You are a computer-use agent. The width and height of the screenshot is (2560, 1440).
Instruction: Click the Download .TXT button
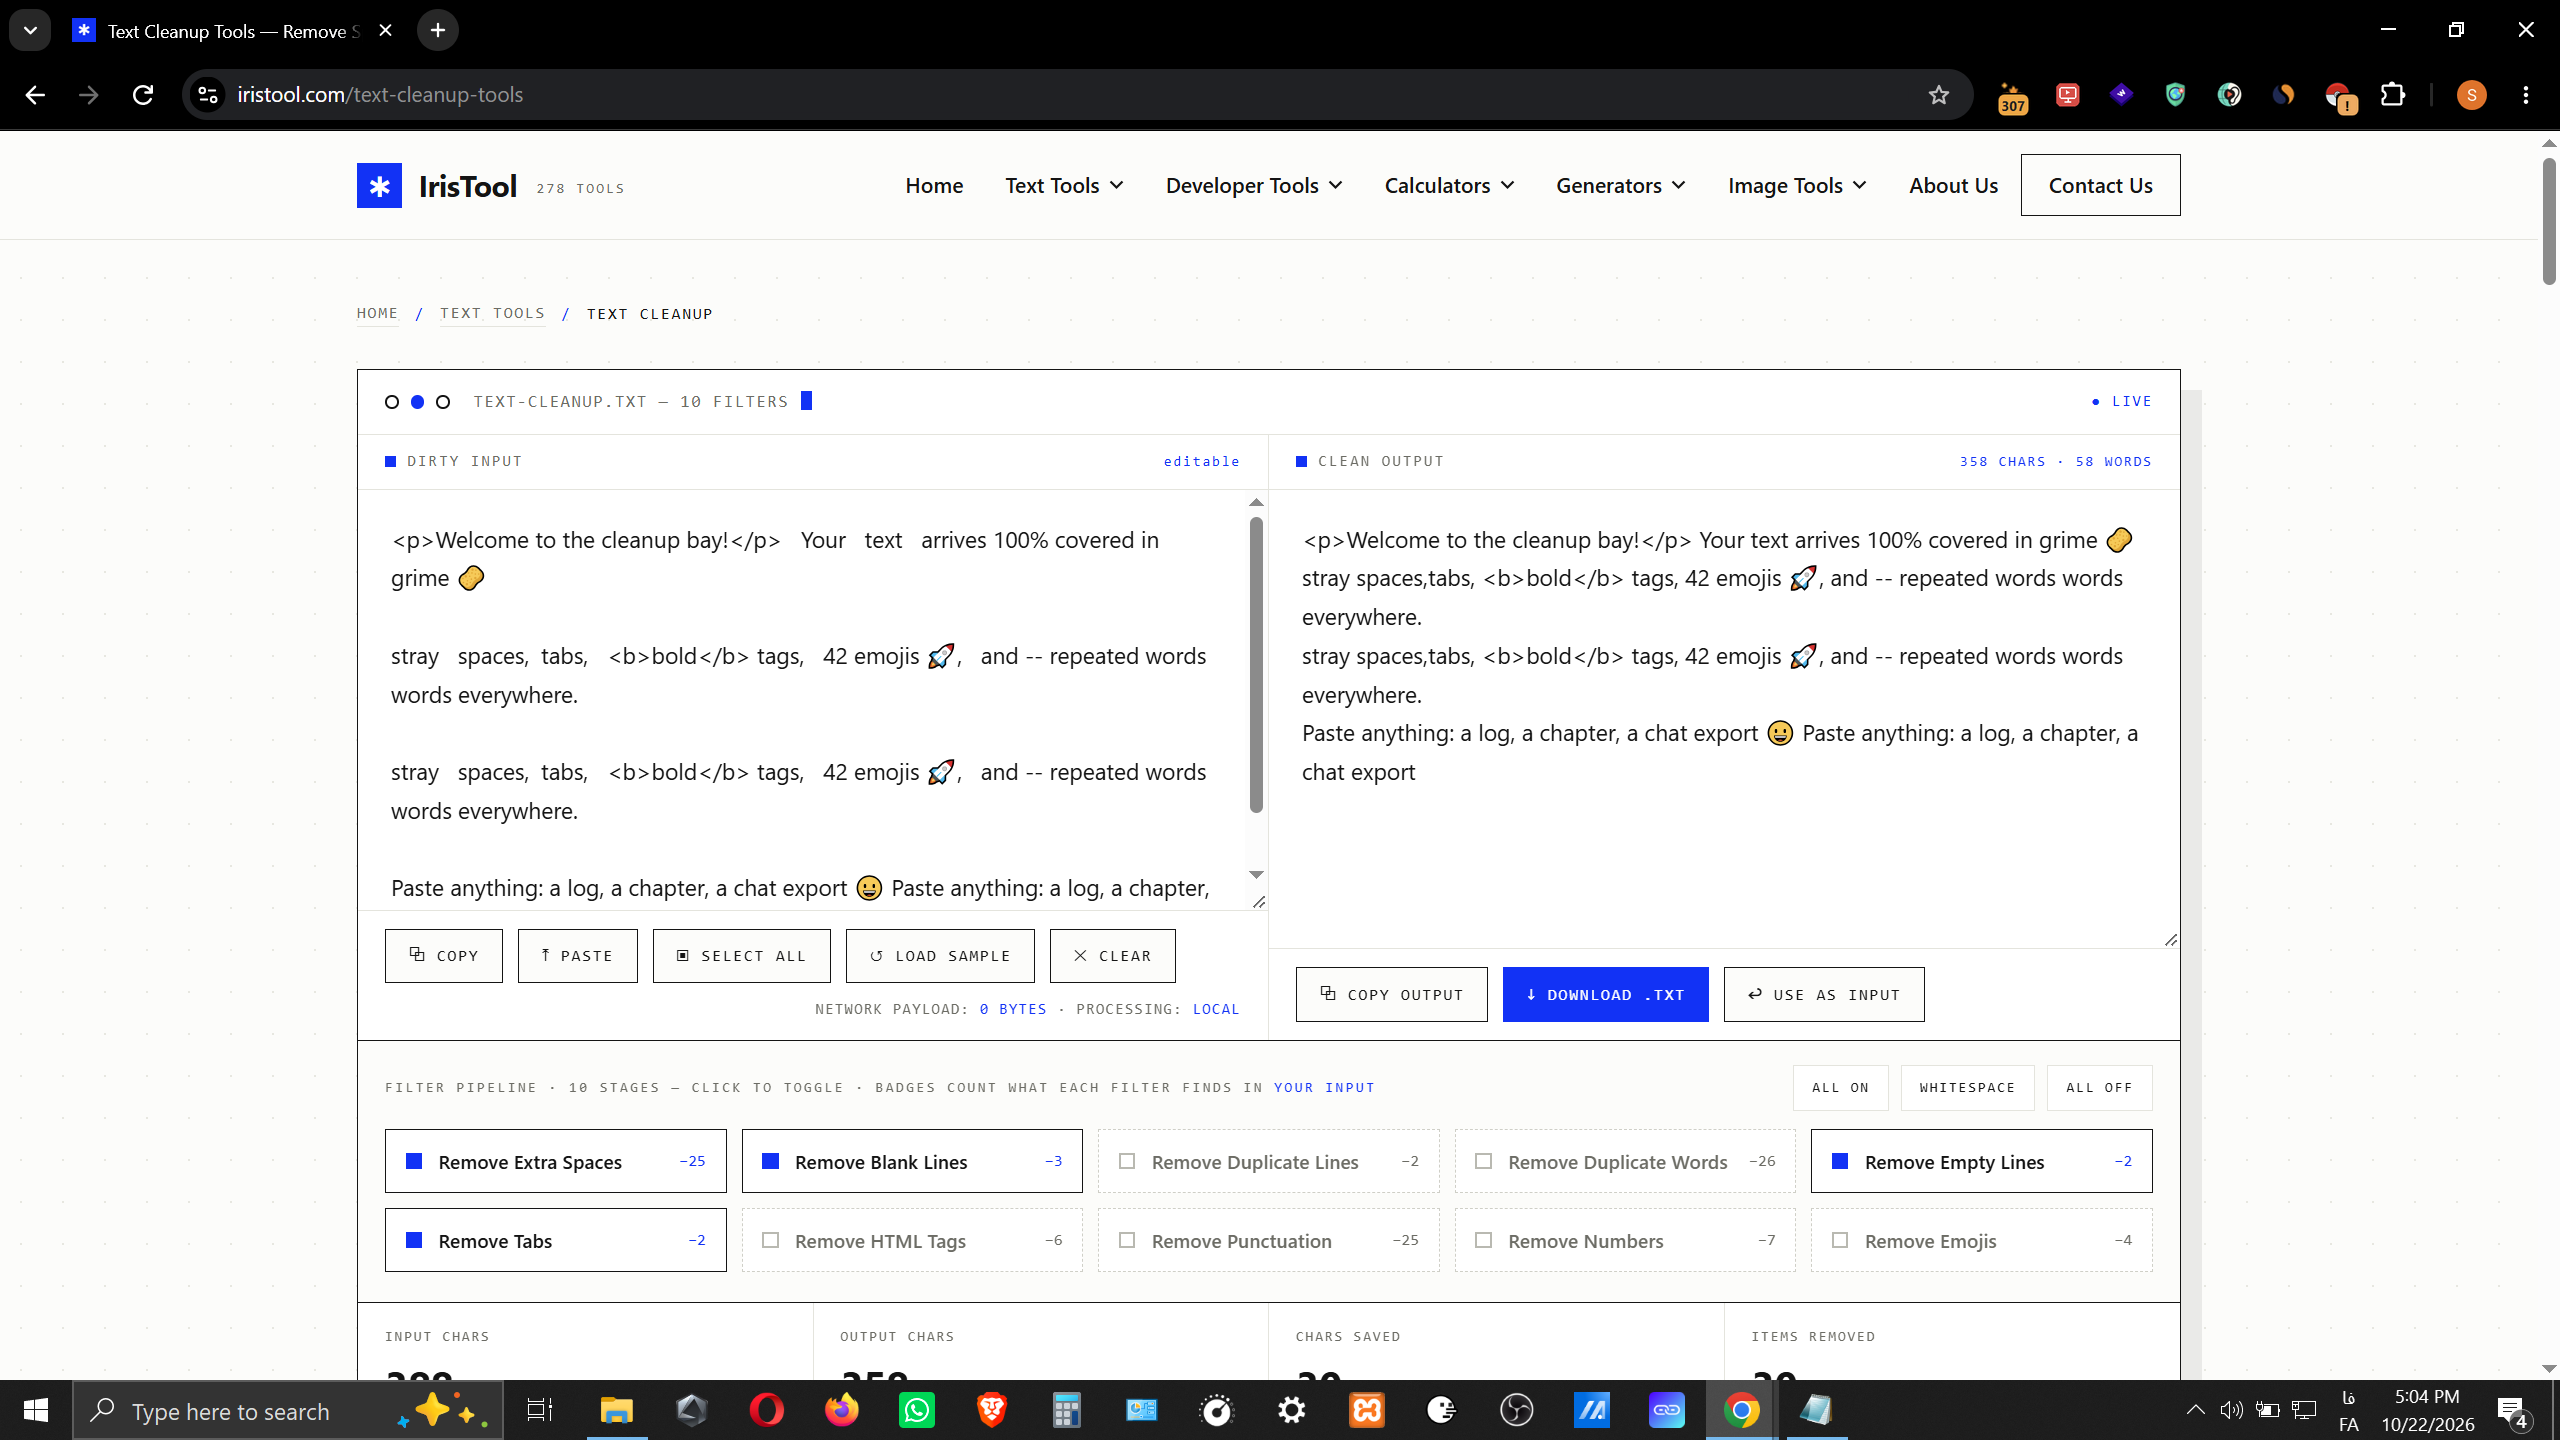coord(1605,994)
